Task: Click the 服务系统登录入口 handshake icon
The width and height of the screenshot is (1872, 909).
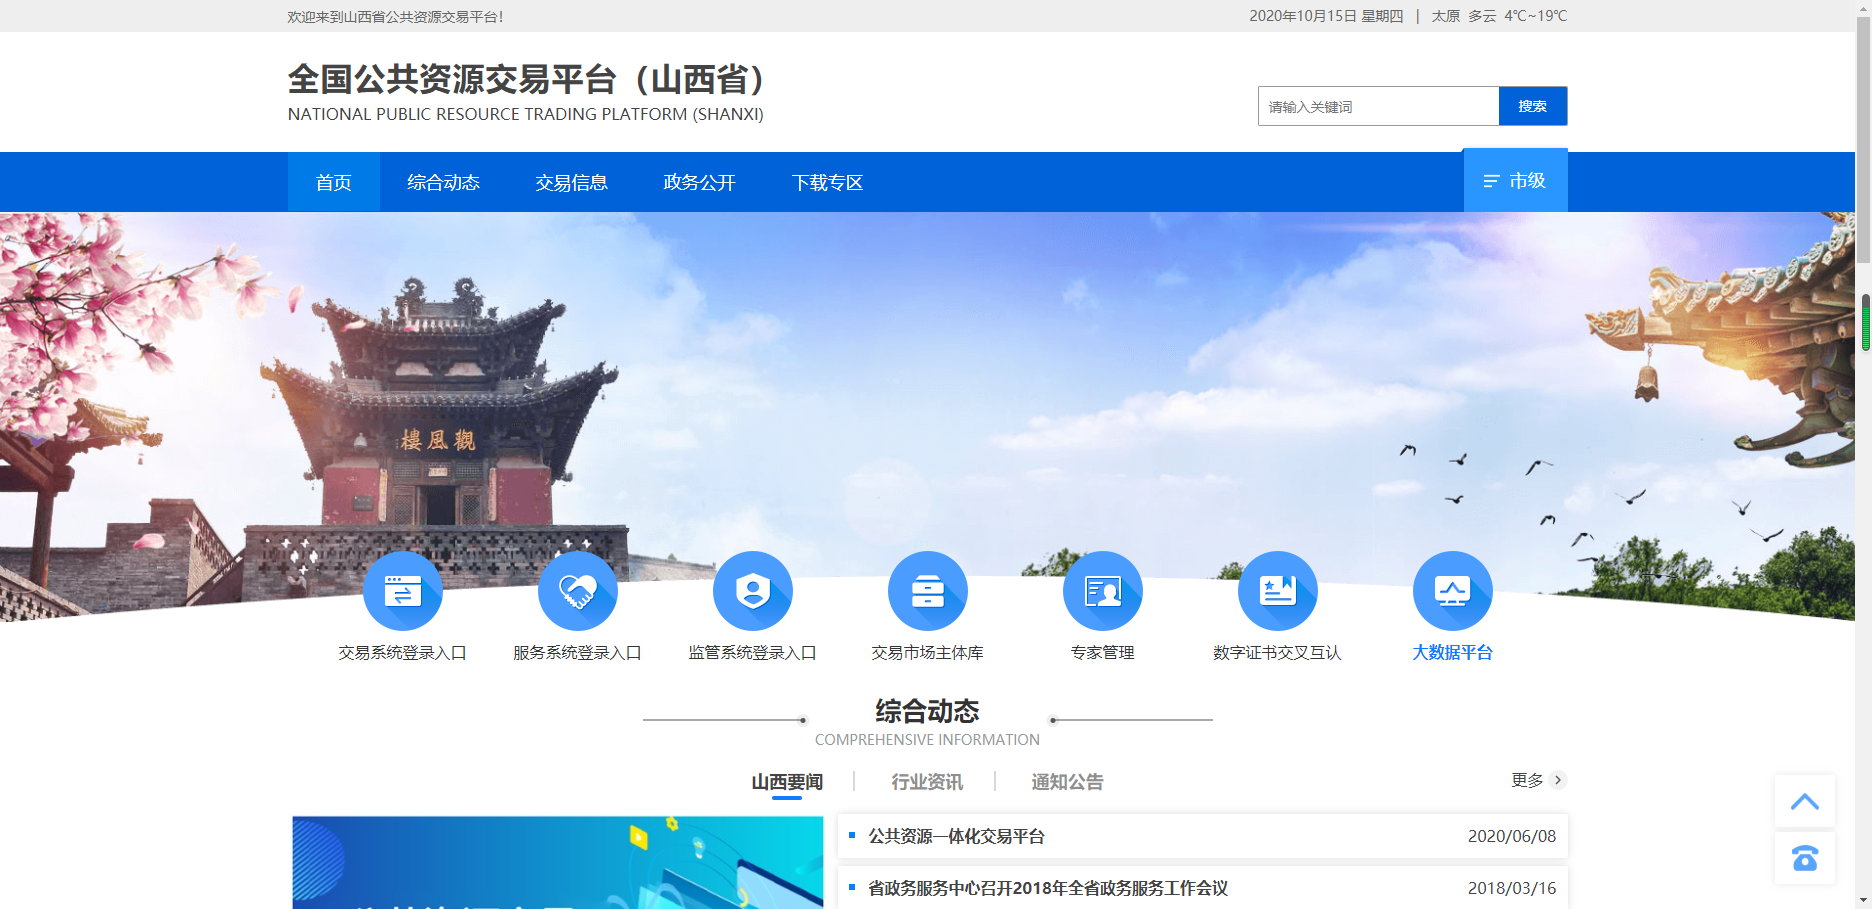Action: (577, 591)
